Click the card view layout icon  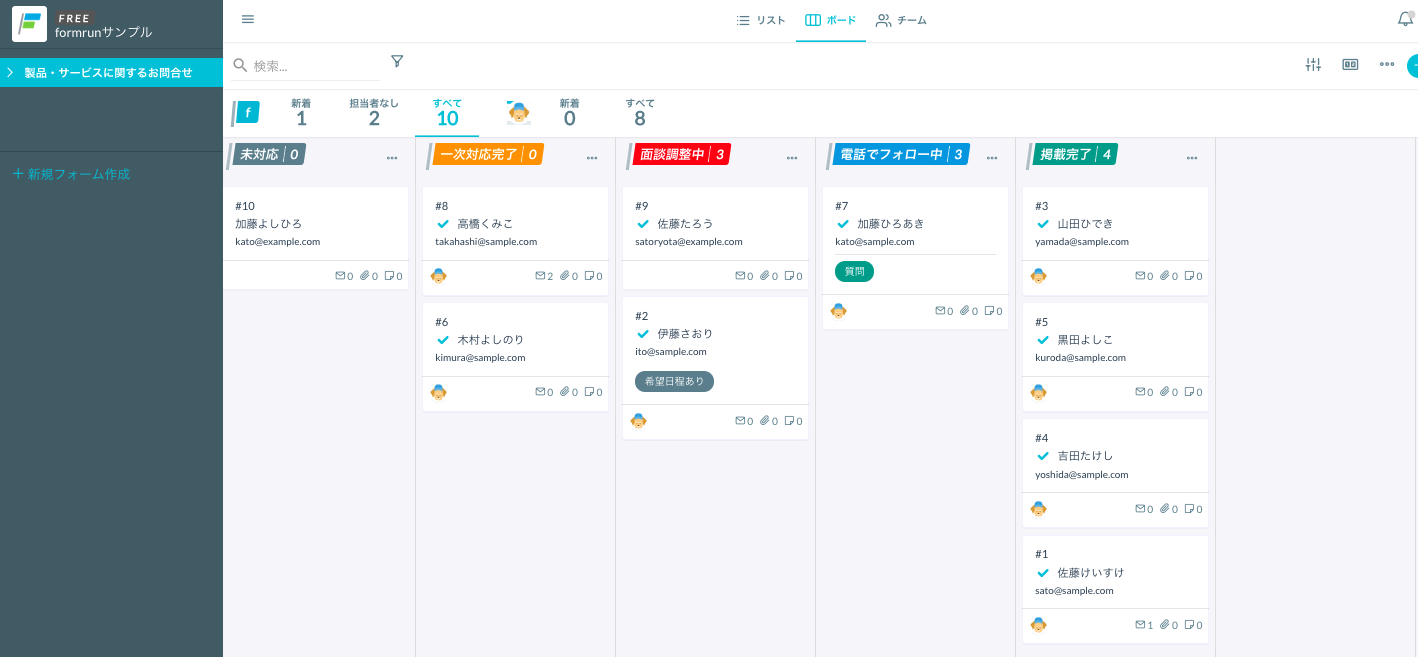[1350, 63]
